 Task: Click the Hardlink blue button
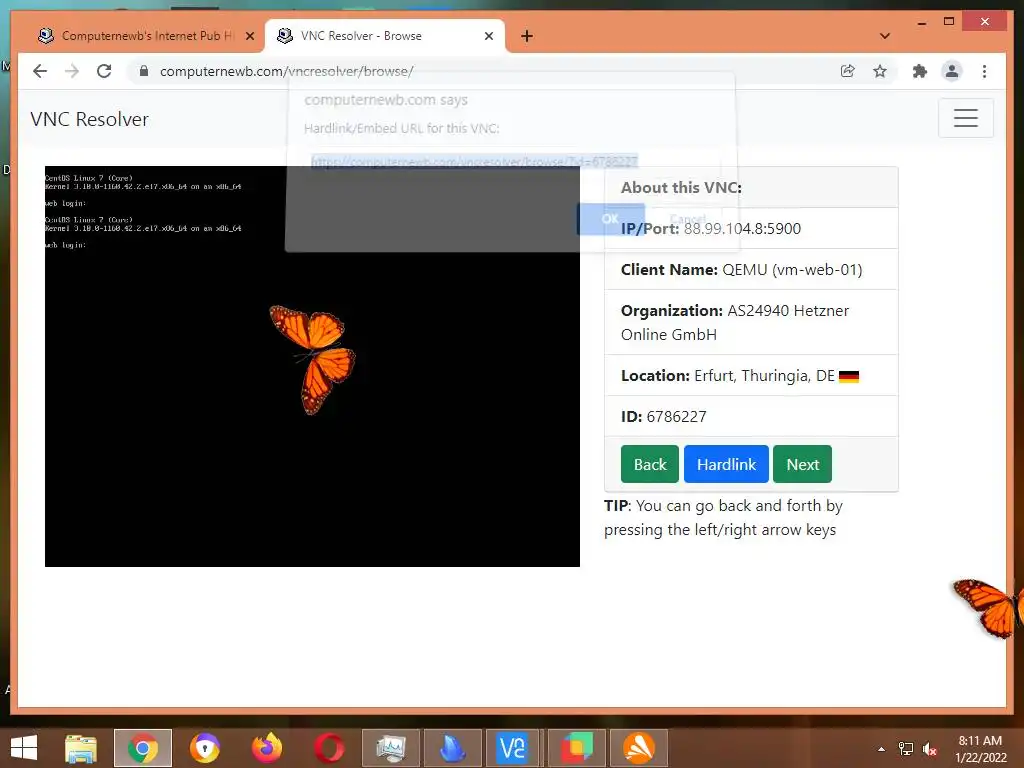pyautogui.click(x=726, y=464)
